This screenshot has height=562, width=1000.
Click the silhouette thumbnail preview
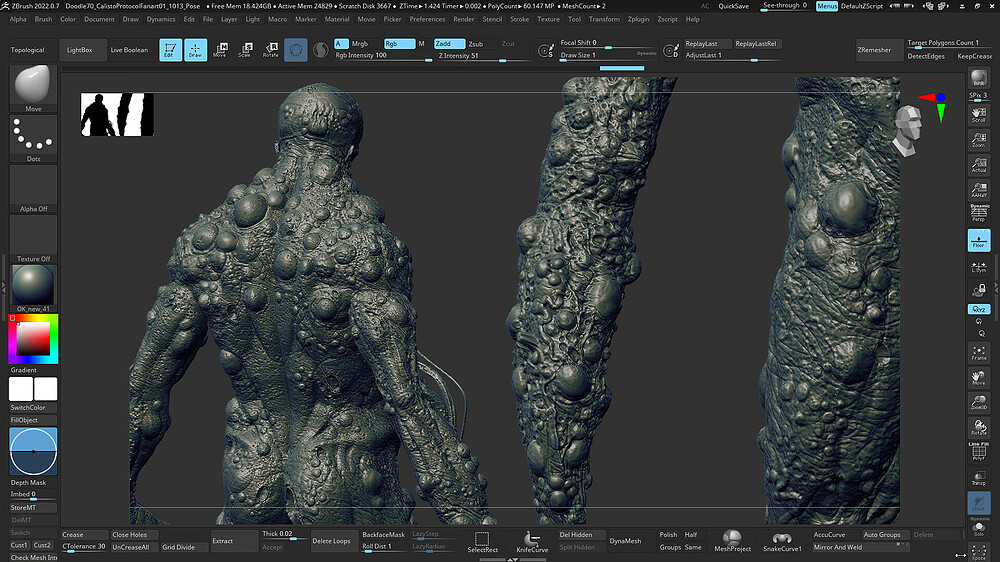pos(117,114)
